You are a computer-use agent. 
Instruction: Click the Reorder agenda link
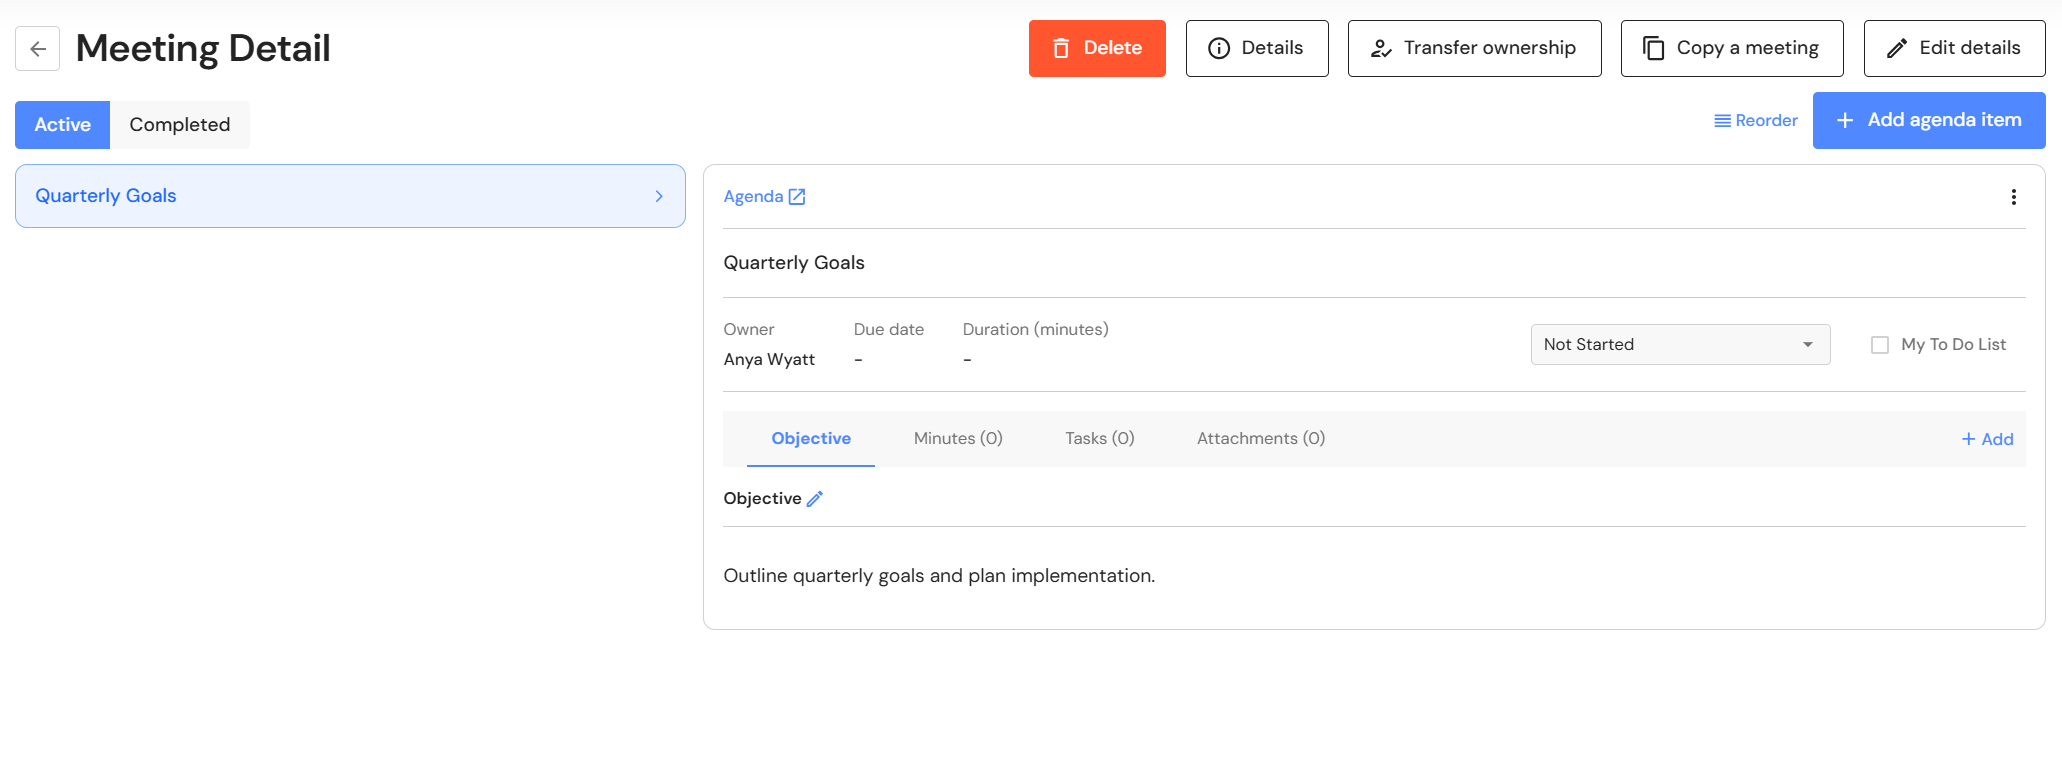click(1756, 120)
